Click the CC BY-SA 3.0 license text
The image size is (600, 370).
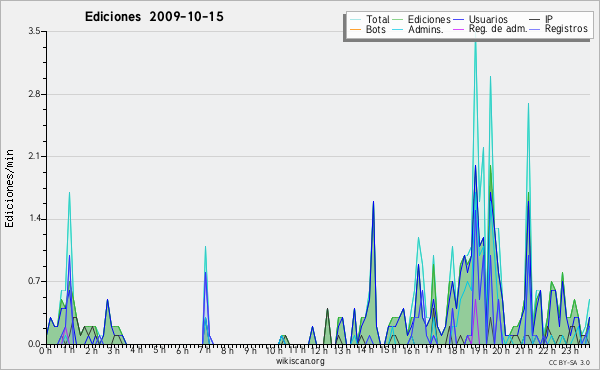[569, 362]
